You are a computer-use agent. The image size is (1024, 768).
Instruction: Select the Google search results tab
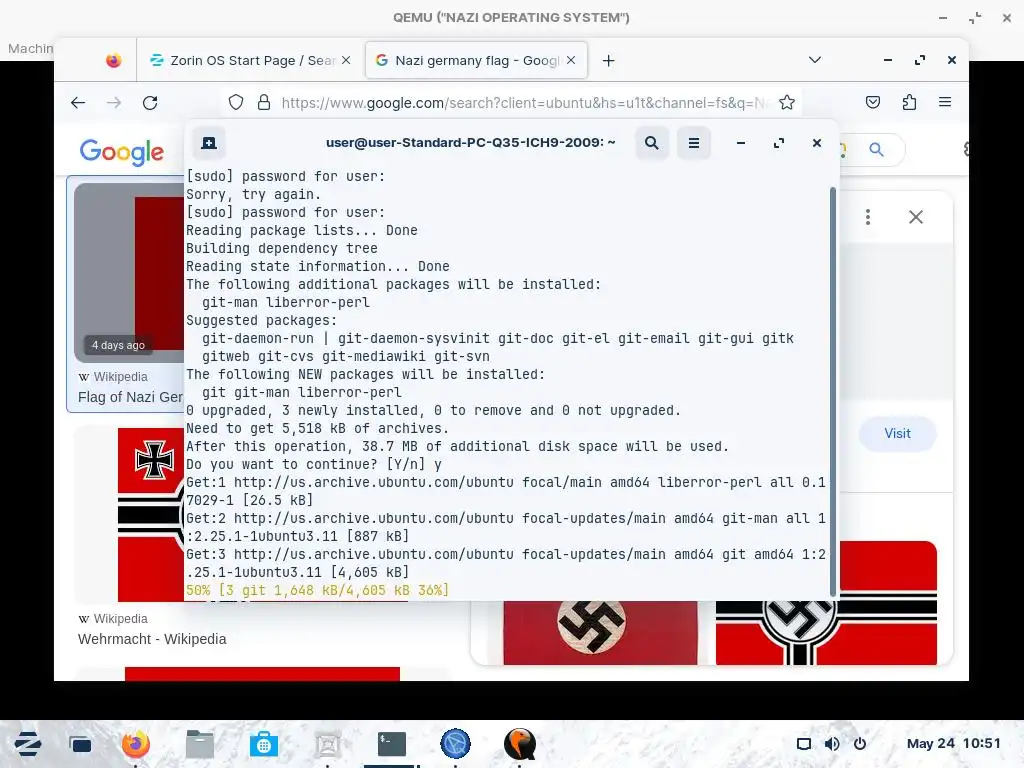pos(476,60)
